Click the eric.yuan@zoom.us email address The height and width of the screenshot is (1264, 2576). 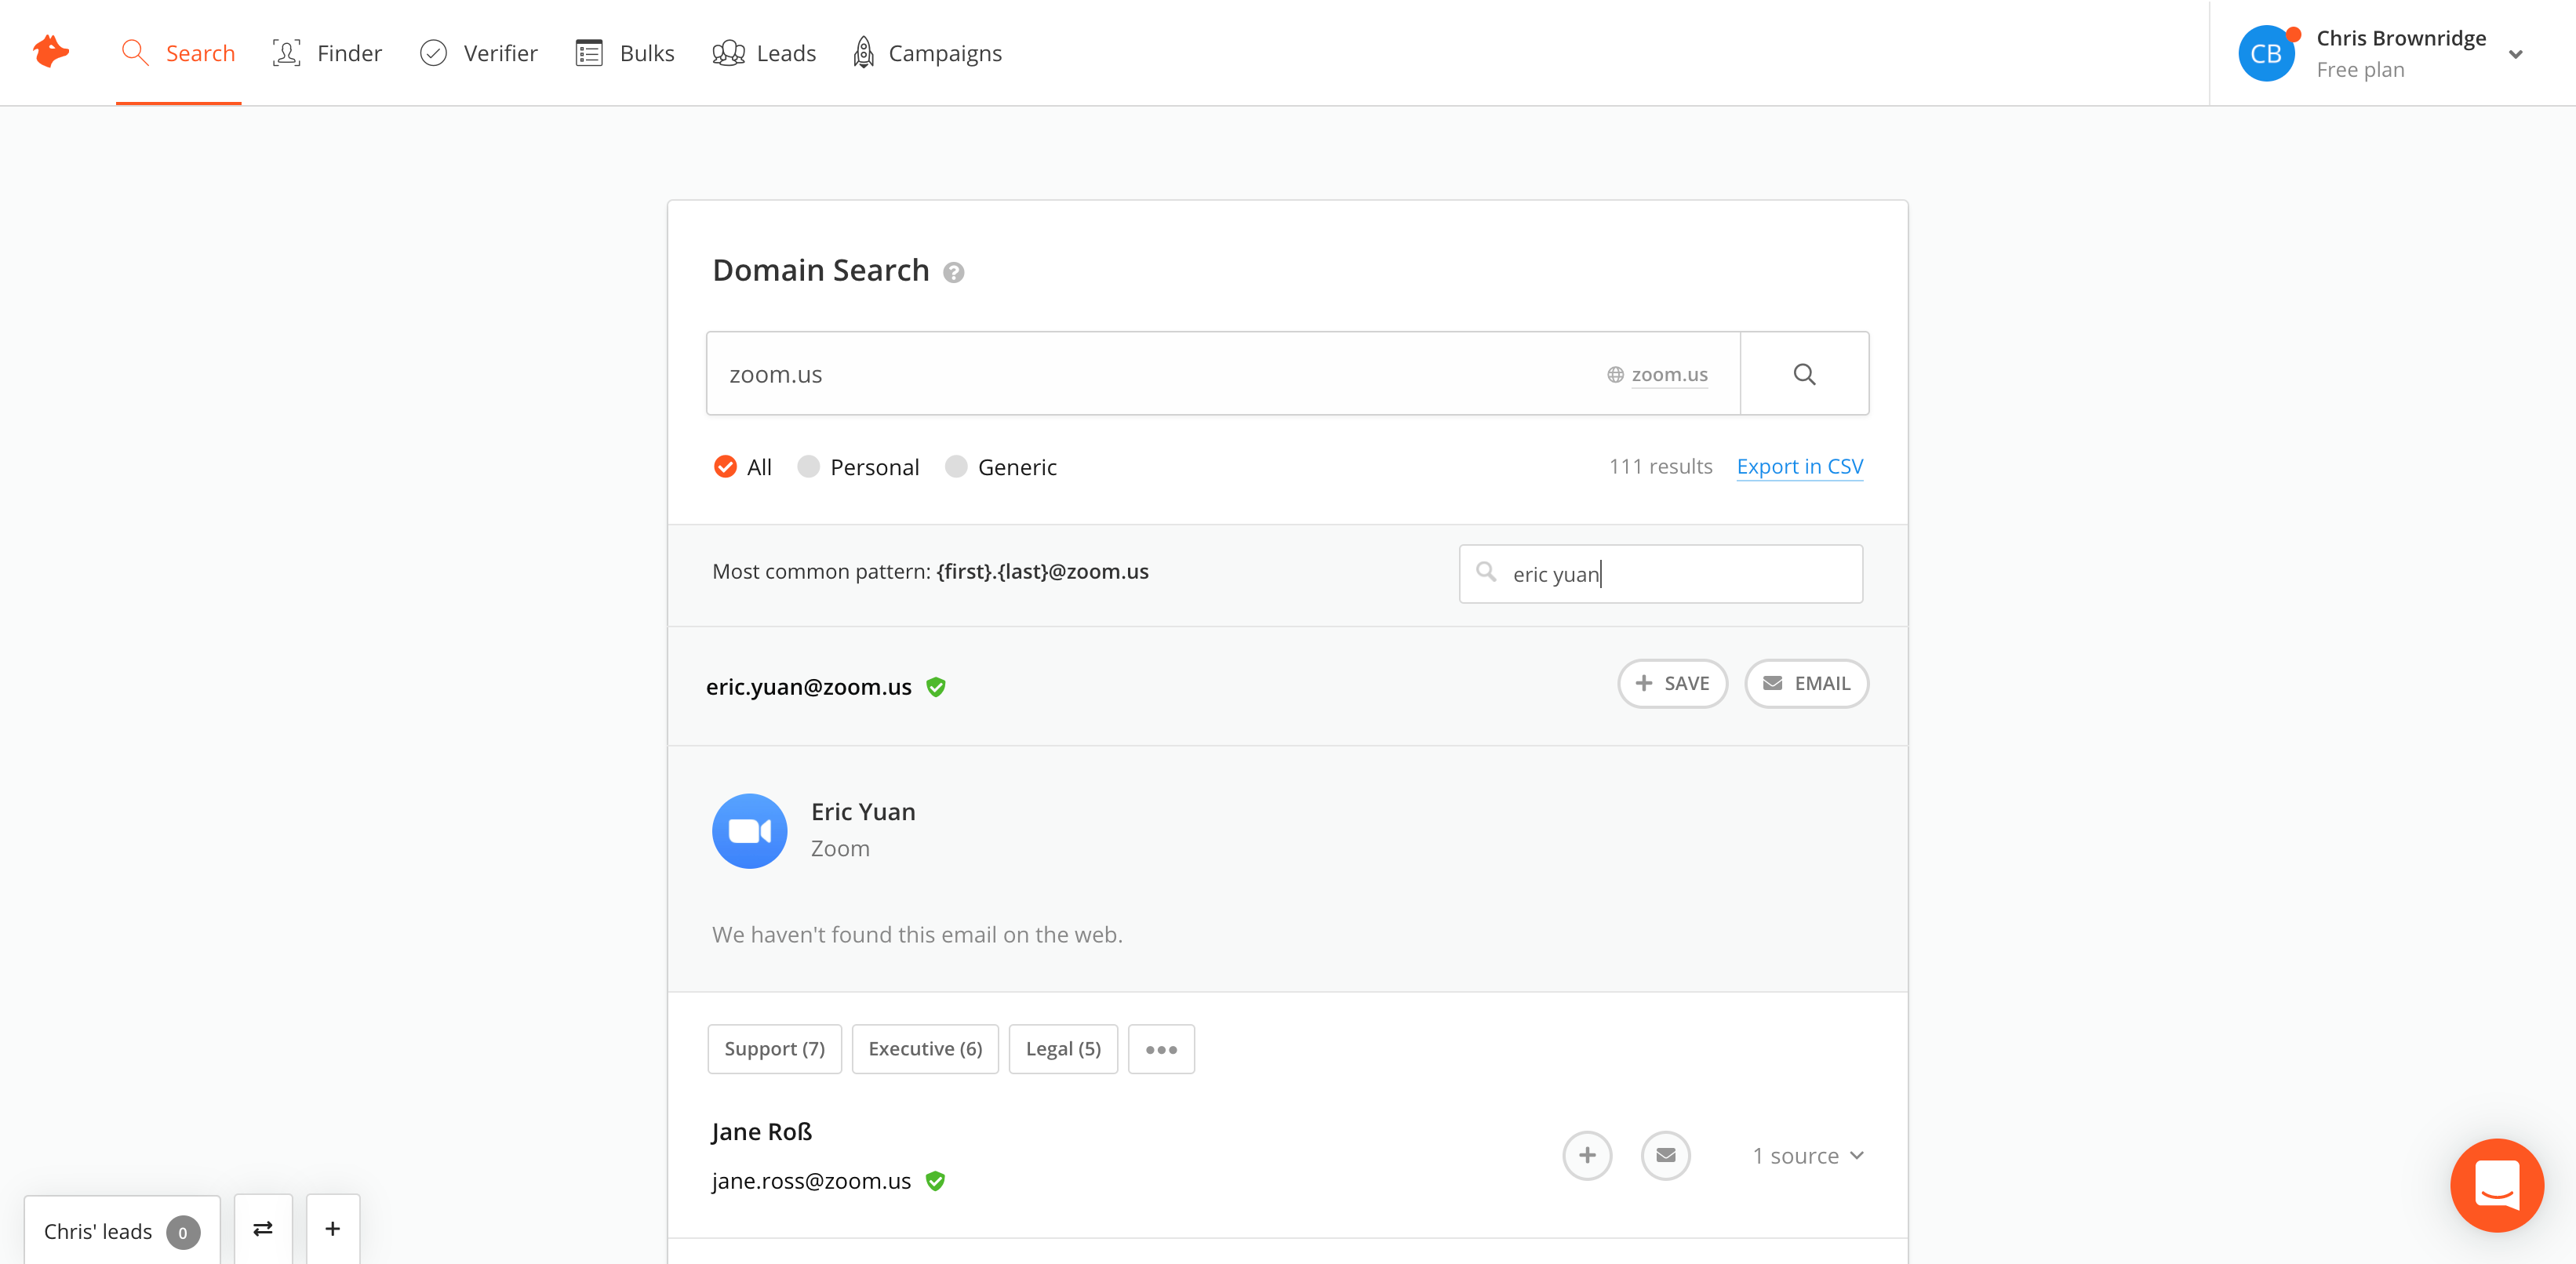click(x=809, y=687)
